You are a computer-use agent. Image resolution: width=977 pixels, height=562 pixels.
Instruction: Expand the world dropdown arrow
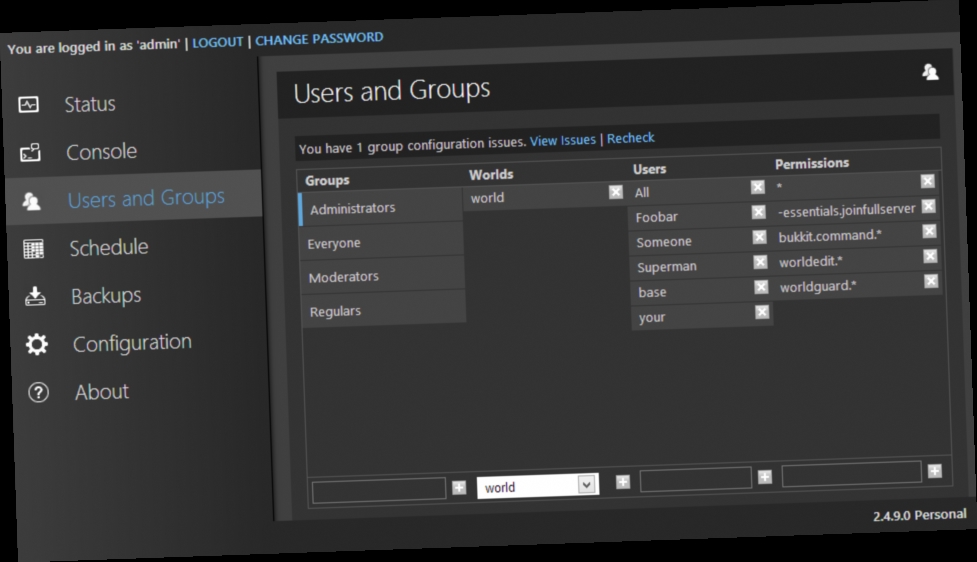click(x=586, y=484)
